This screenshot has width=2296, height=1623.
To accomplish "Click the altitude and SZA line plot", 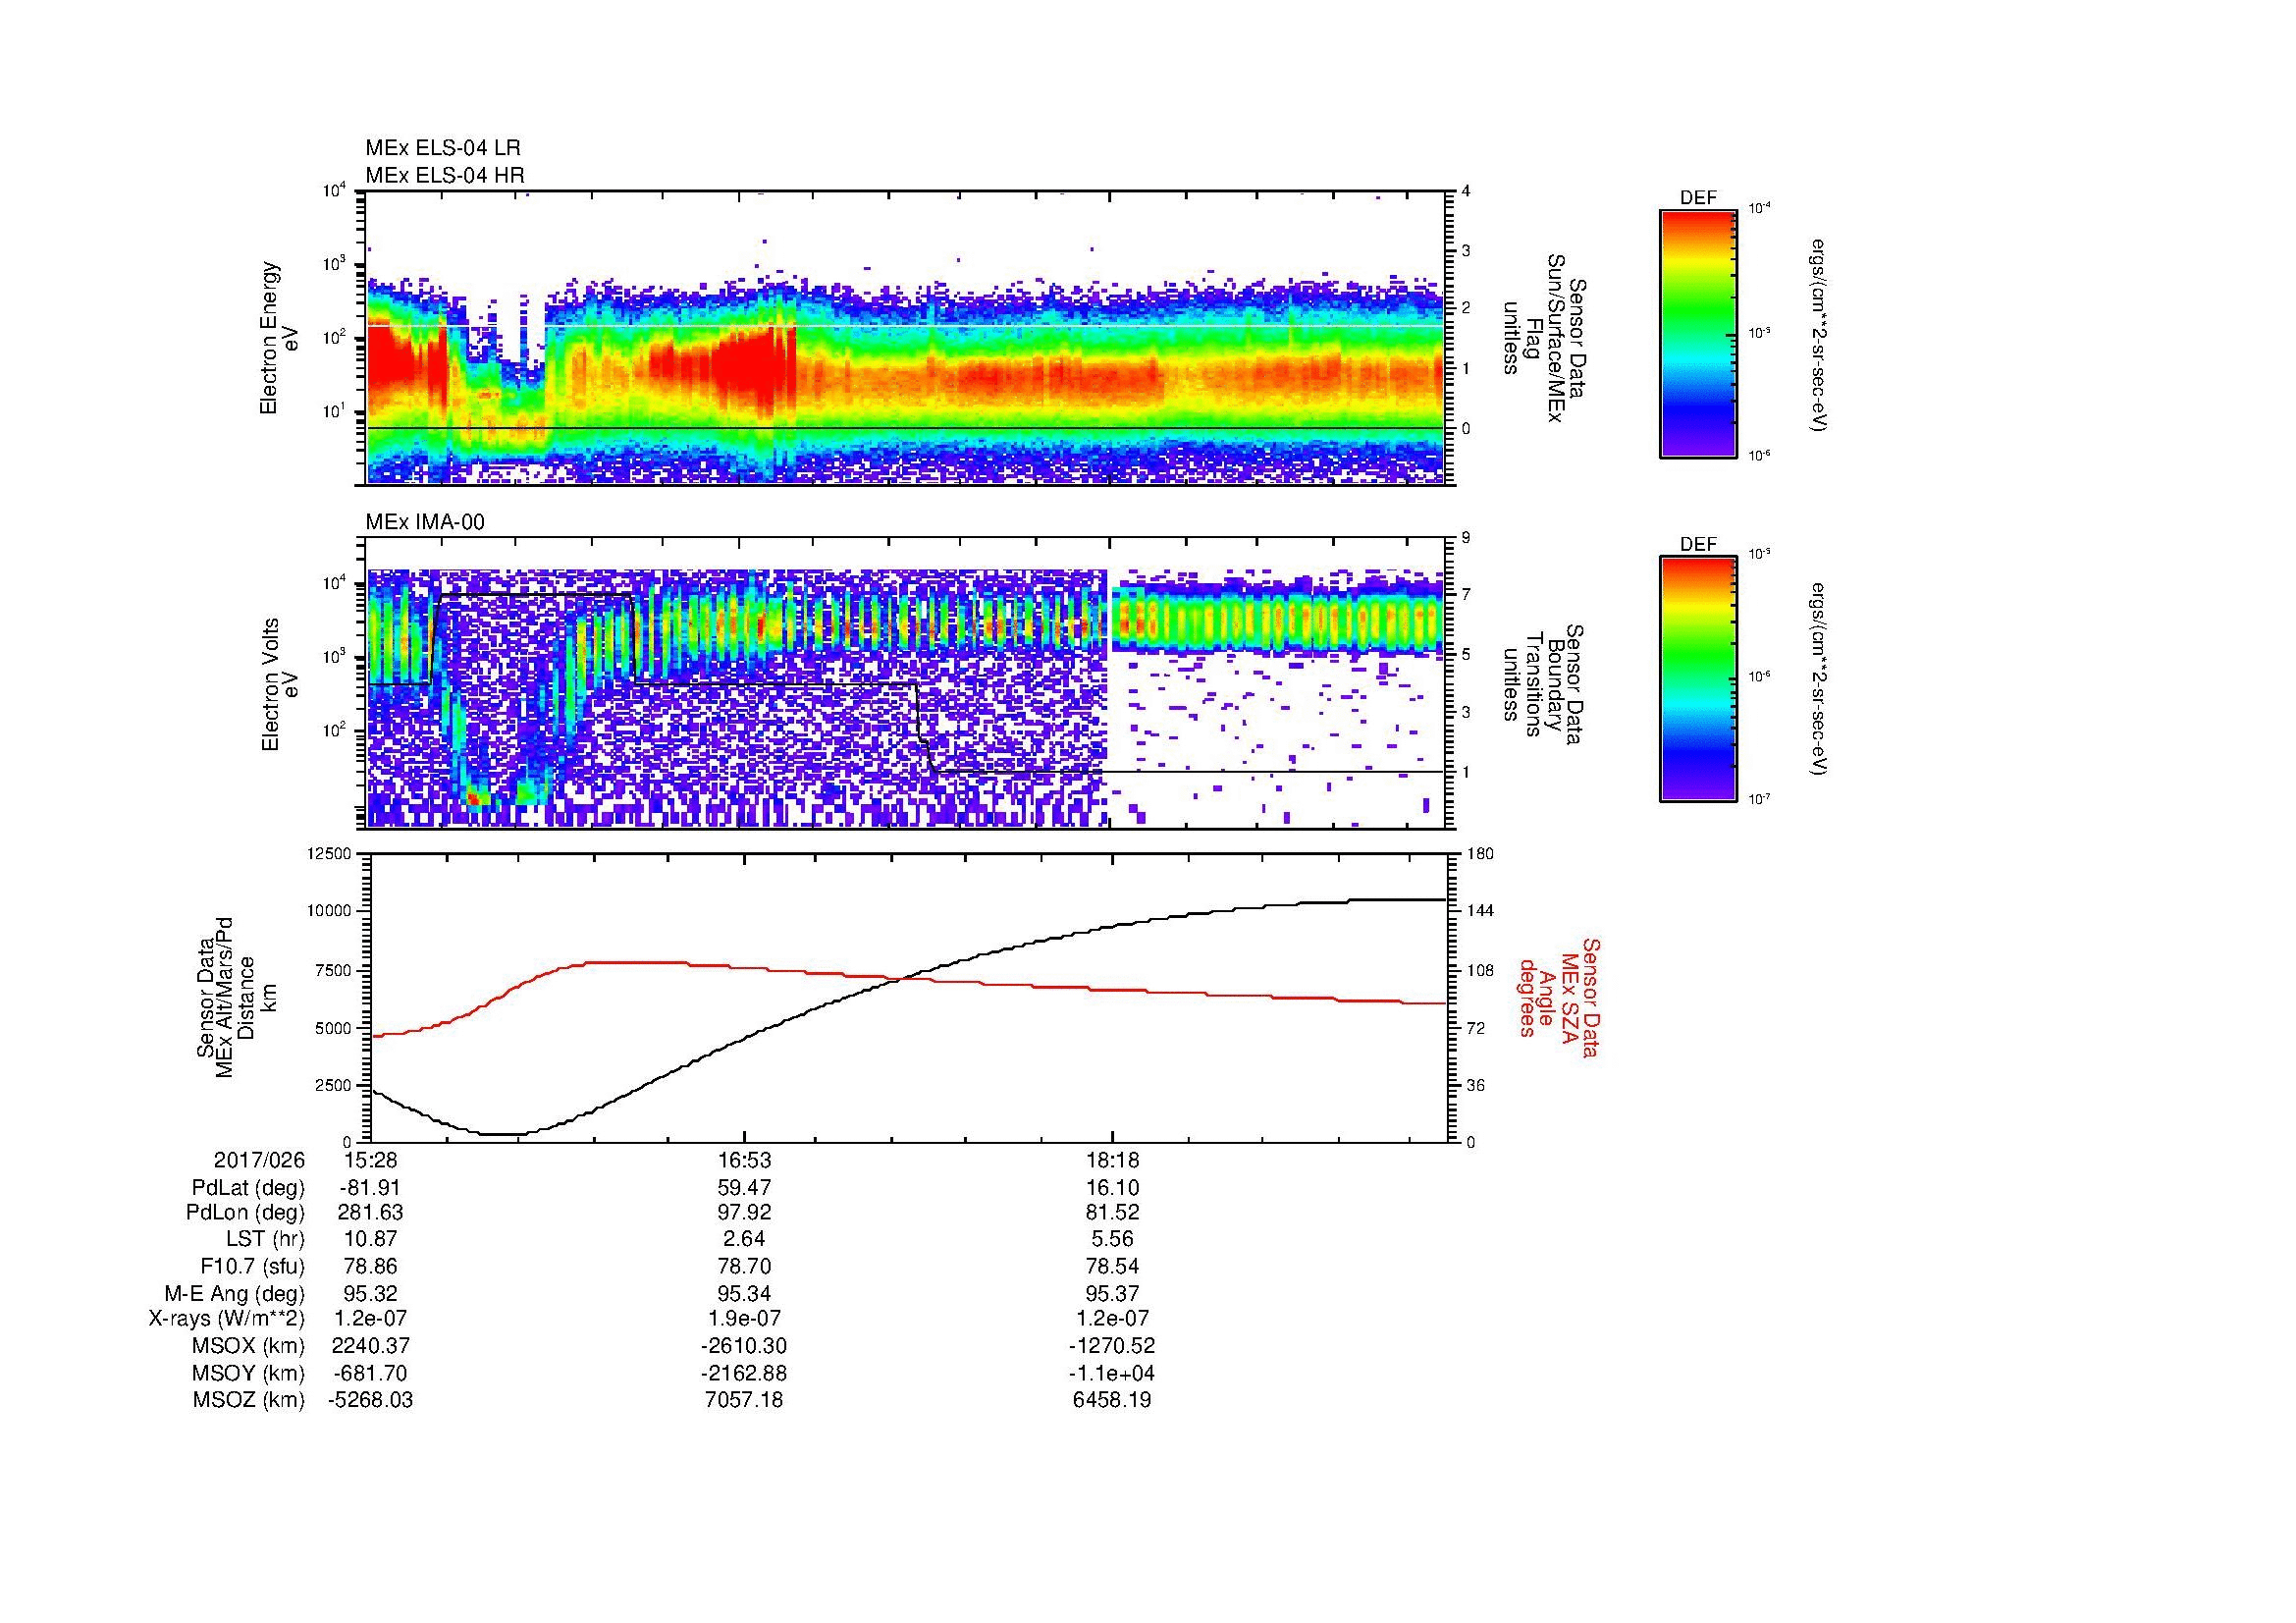I will tap(909, 997).
